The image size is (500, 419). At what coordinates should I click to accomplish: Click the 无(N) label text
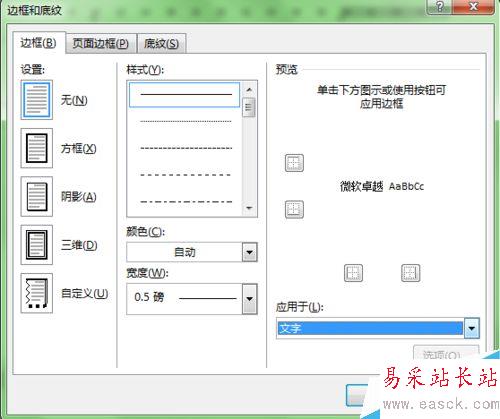(x=74, y=100)
